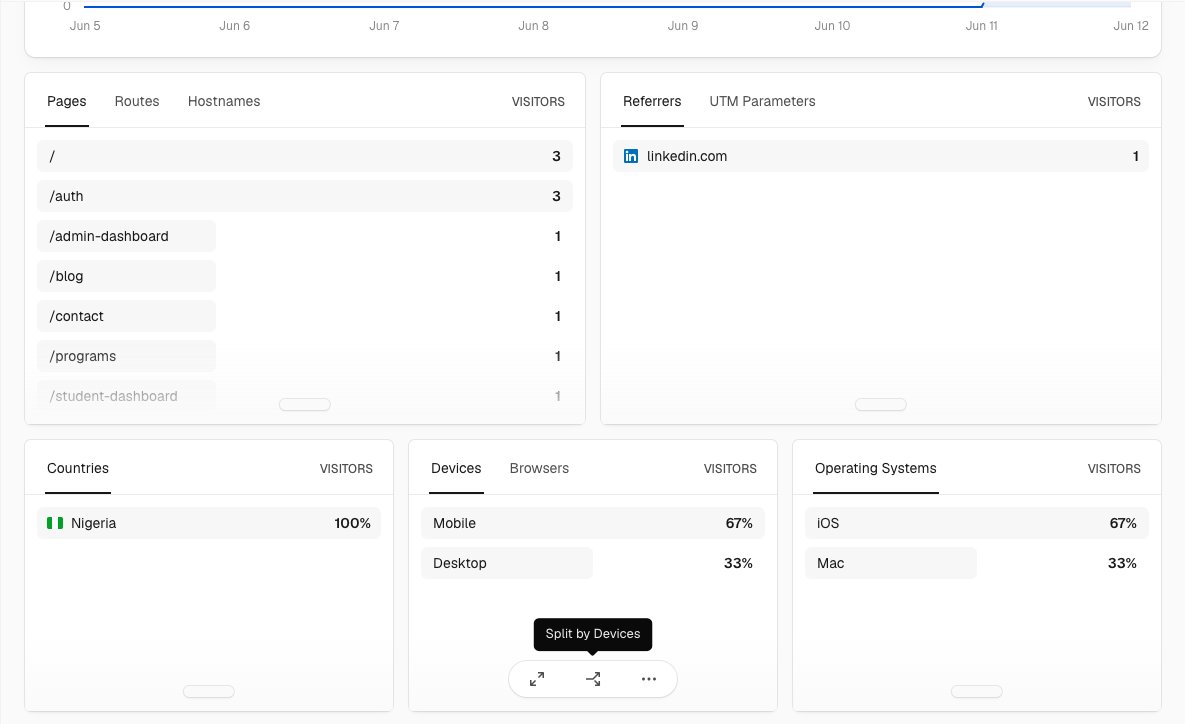Click the 67% value for Mobile
1185x724 pixels.
(x=739, y=523)
